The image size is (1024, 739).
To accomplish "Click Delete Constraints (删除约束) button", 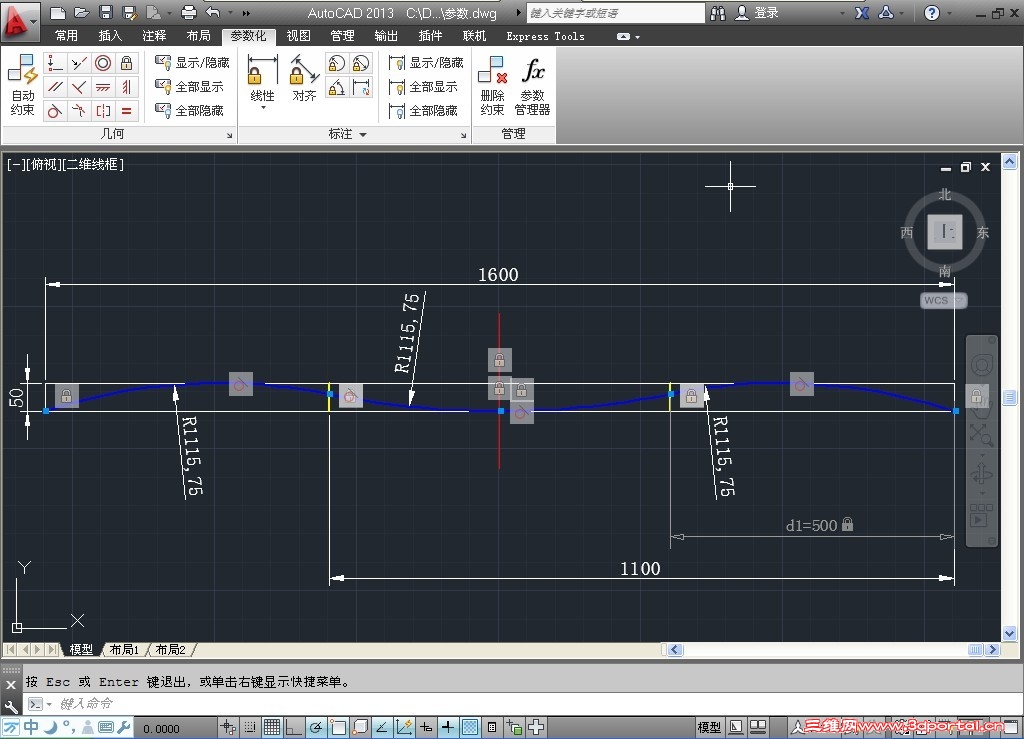I will pyautogui.click(x=492, y=86).
